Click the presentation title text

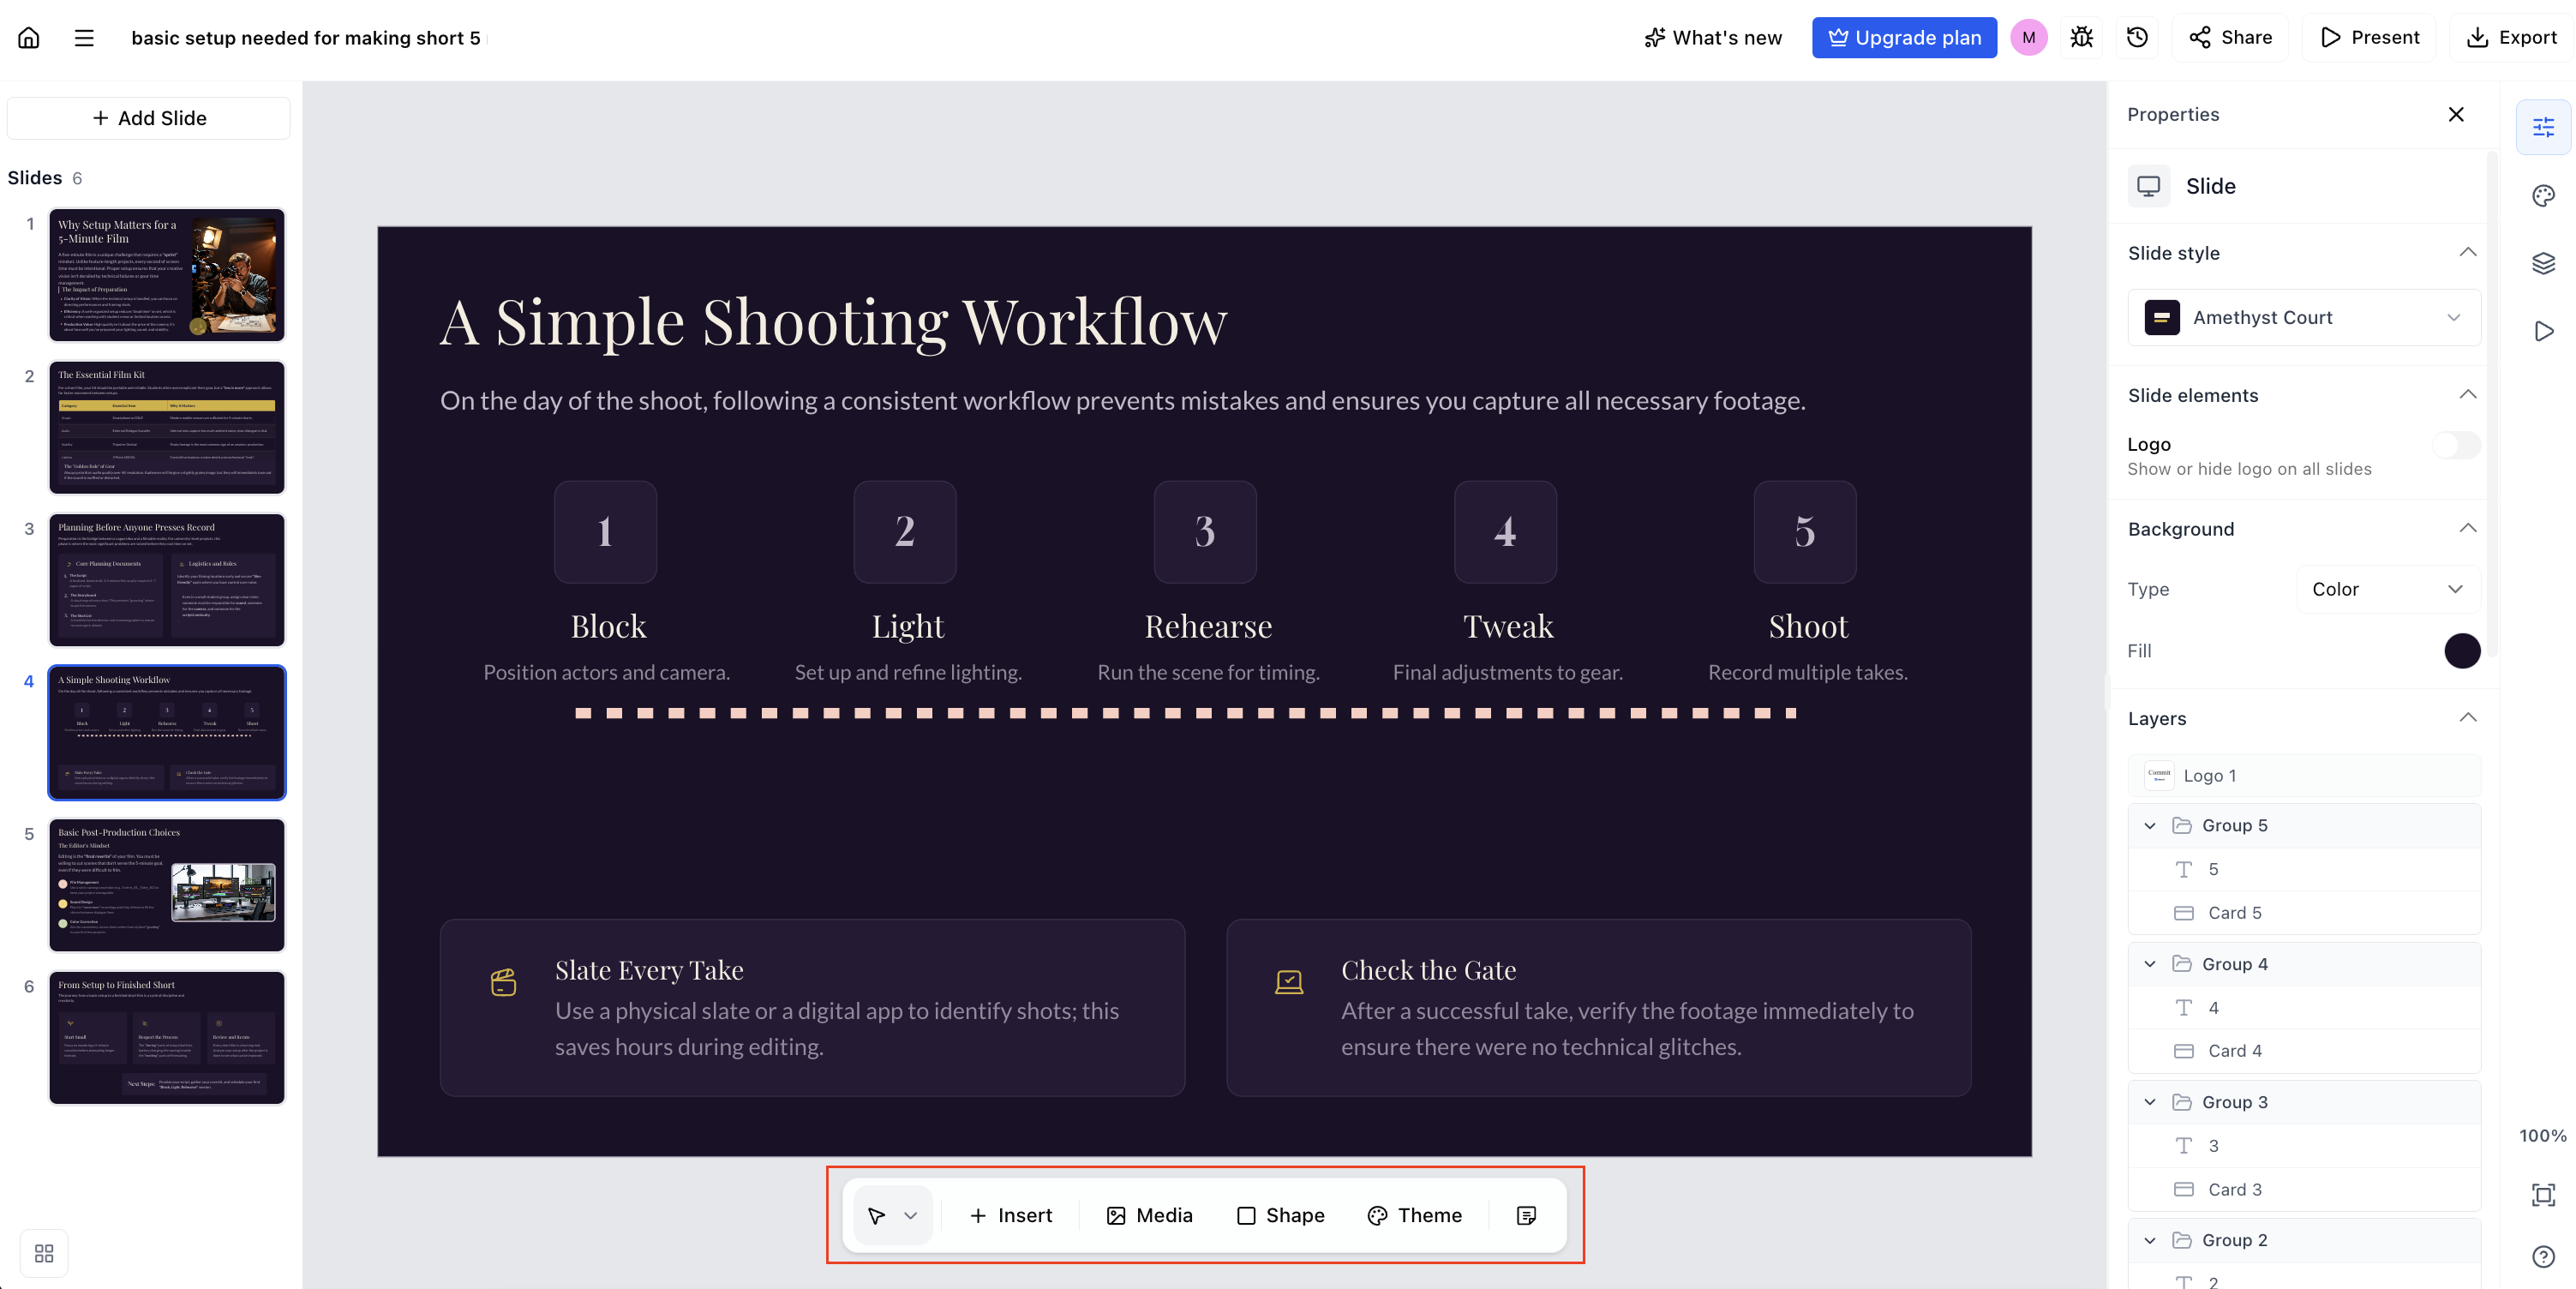[x=306, y=38]
